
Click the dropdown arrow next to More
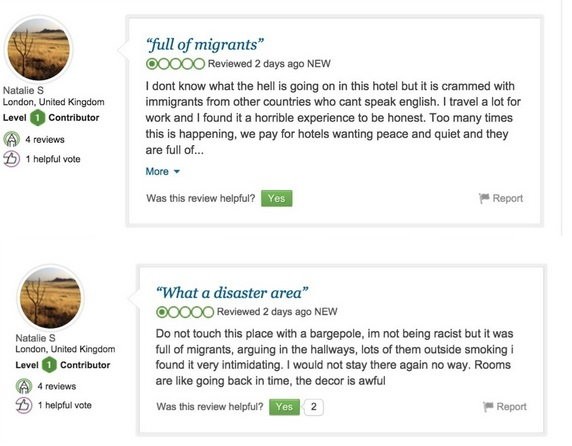coord(177,171)
